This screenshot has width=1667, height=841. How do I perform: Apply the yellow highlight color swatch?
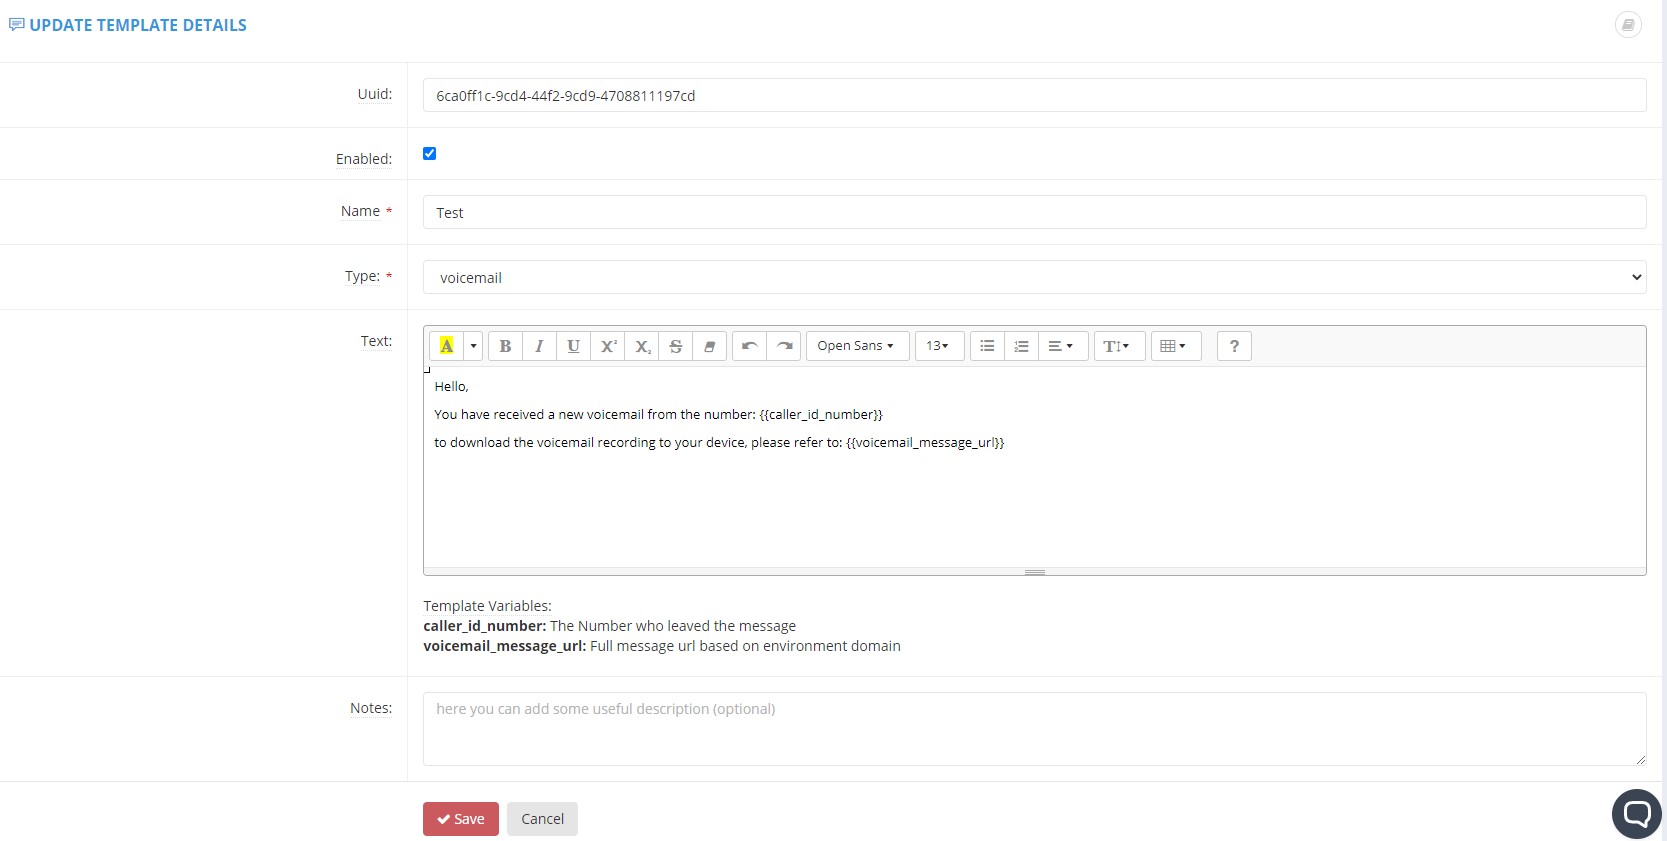click(447, 346)
